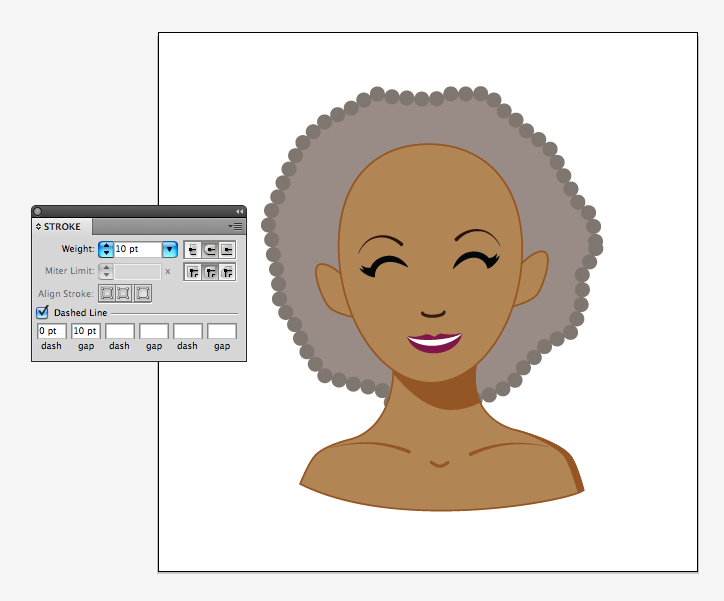Align stroke to center
The image size is (724, 601).
click(x=107, y=293)
